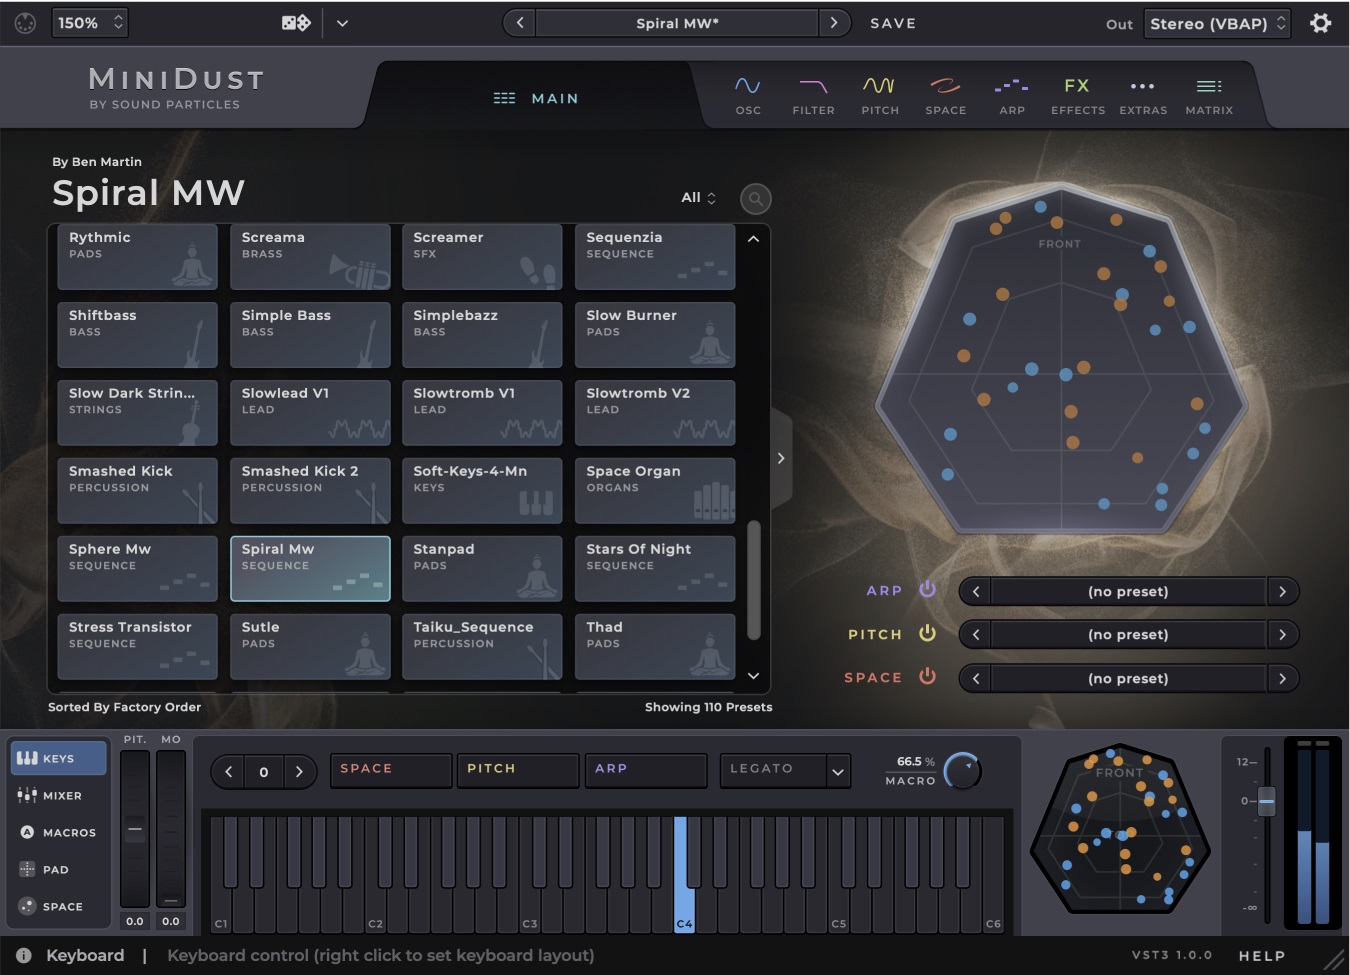The width and height of the screenshot is (1350, 975).
Task: Collapse the preset browser side panel arrow
Action: click(x=781, y=458)
